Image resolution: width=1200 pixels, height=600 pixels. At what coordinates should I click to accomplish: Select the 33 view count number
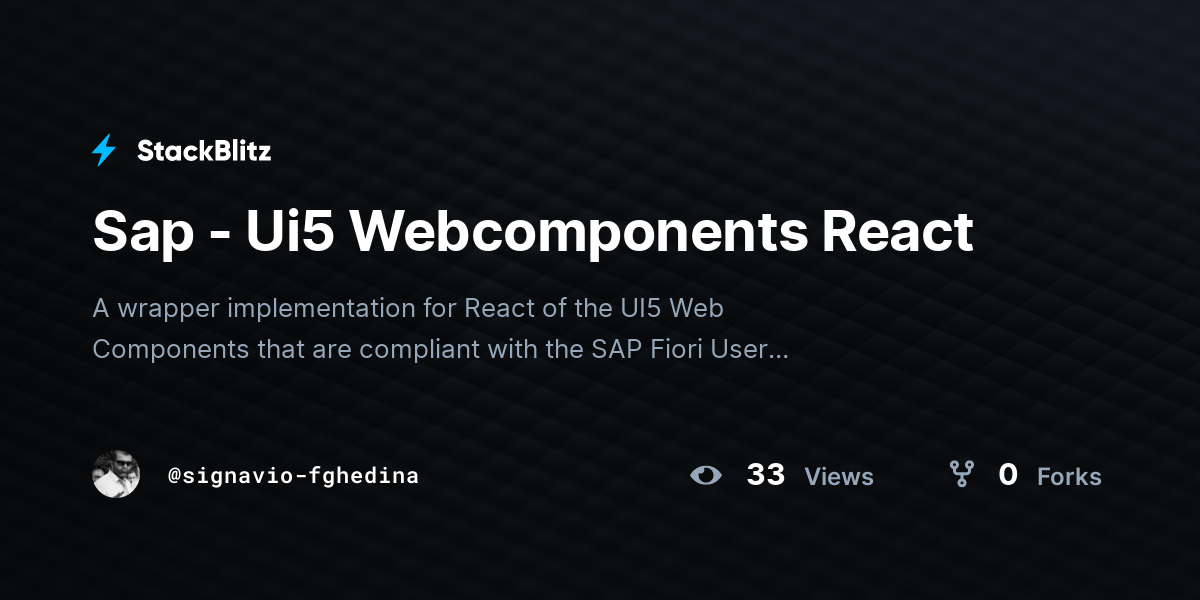pos(766,475)
